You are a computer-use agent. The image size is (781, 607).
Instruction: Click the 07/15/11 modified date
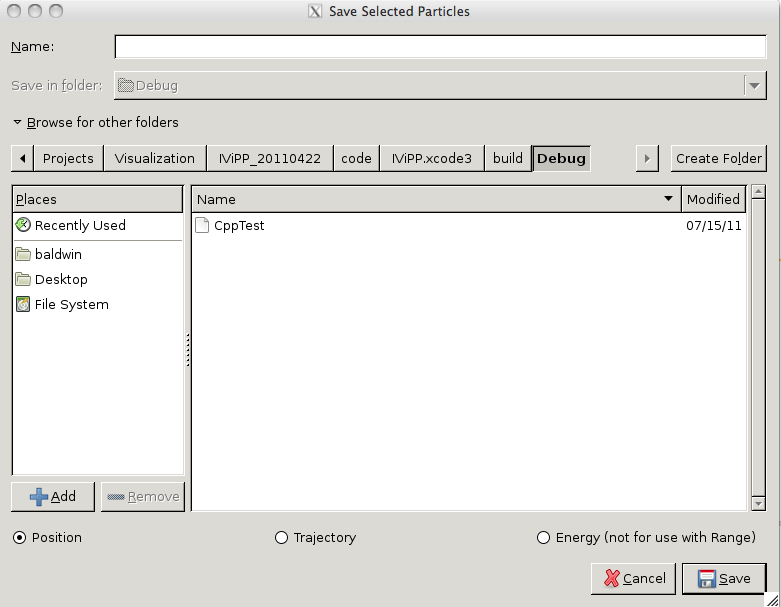point(713,226)
